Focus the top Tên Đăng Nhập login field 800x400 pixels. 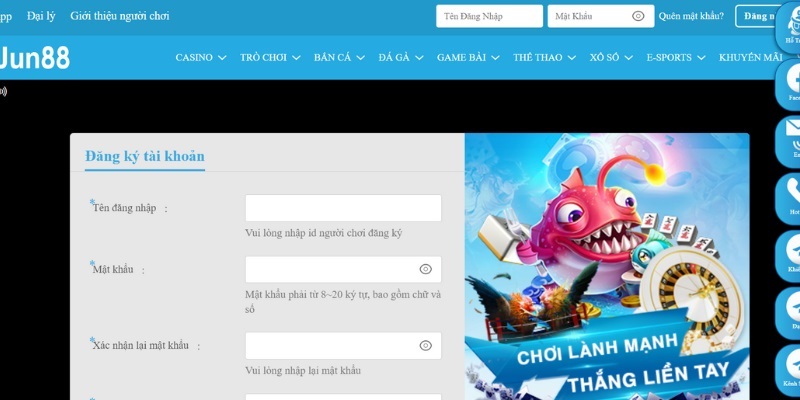489,16
